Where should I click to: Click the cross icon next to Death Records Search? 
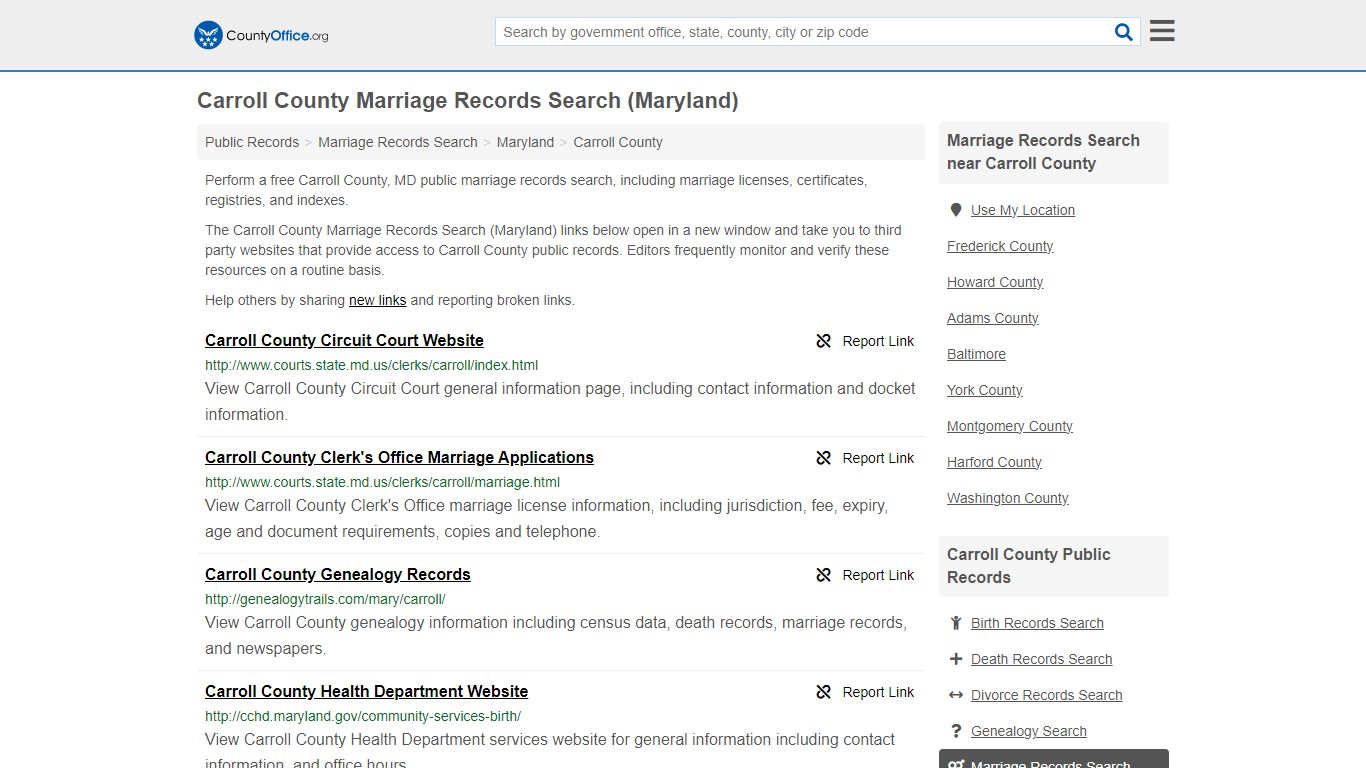(956, 659)
